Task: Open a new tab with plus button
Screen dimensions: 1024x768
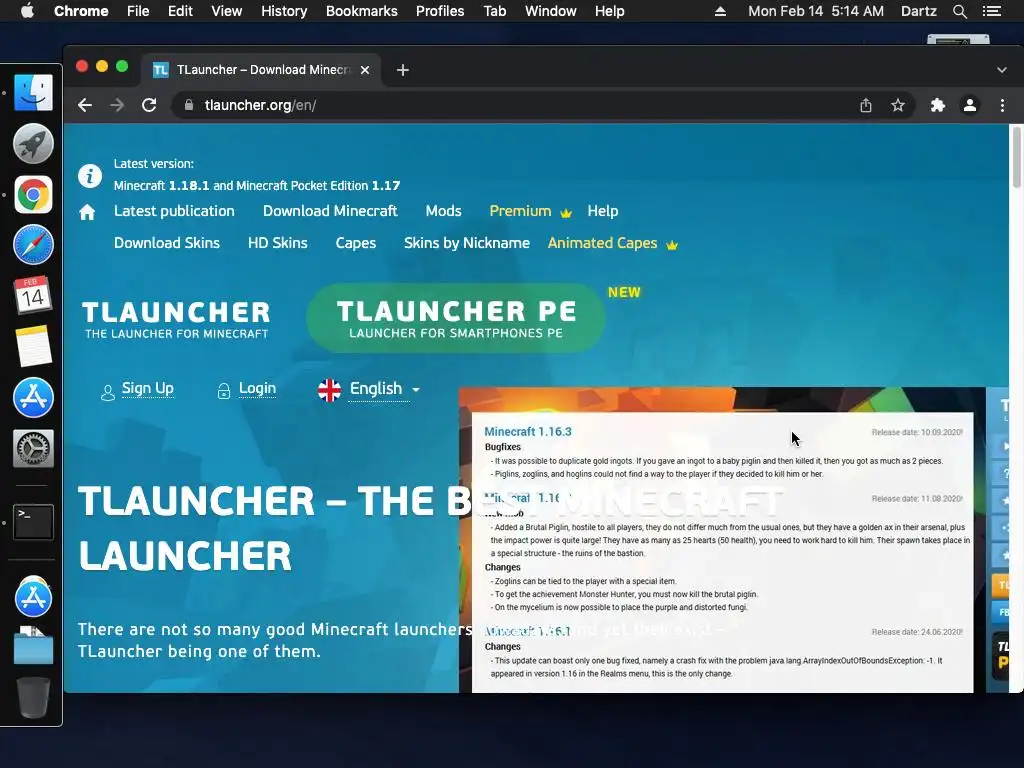Action: tap(403, 70)
